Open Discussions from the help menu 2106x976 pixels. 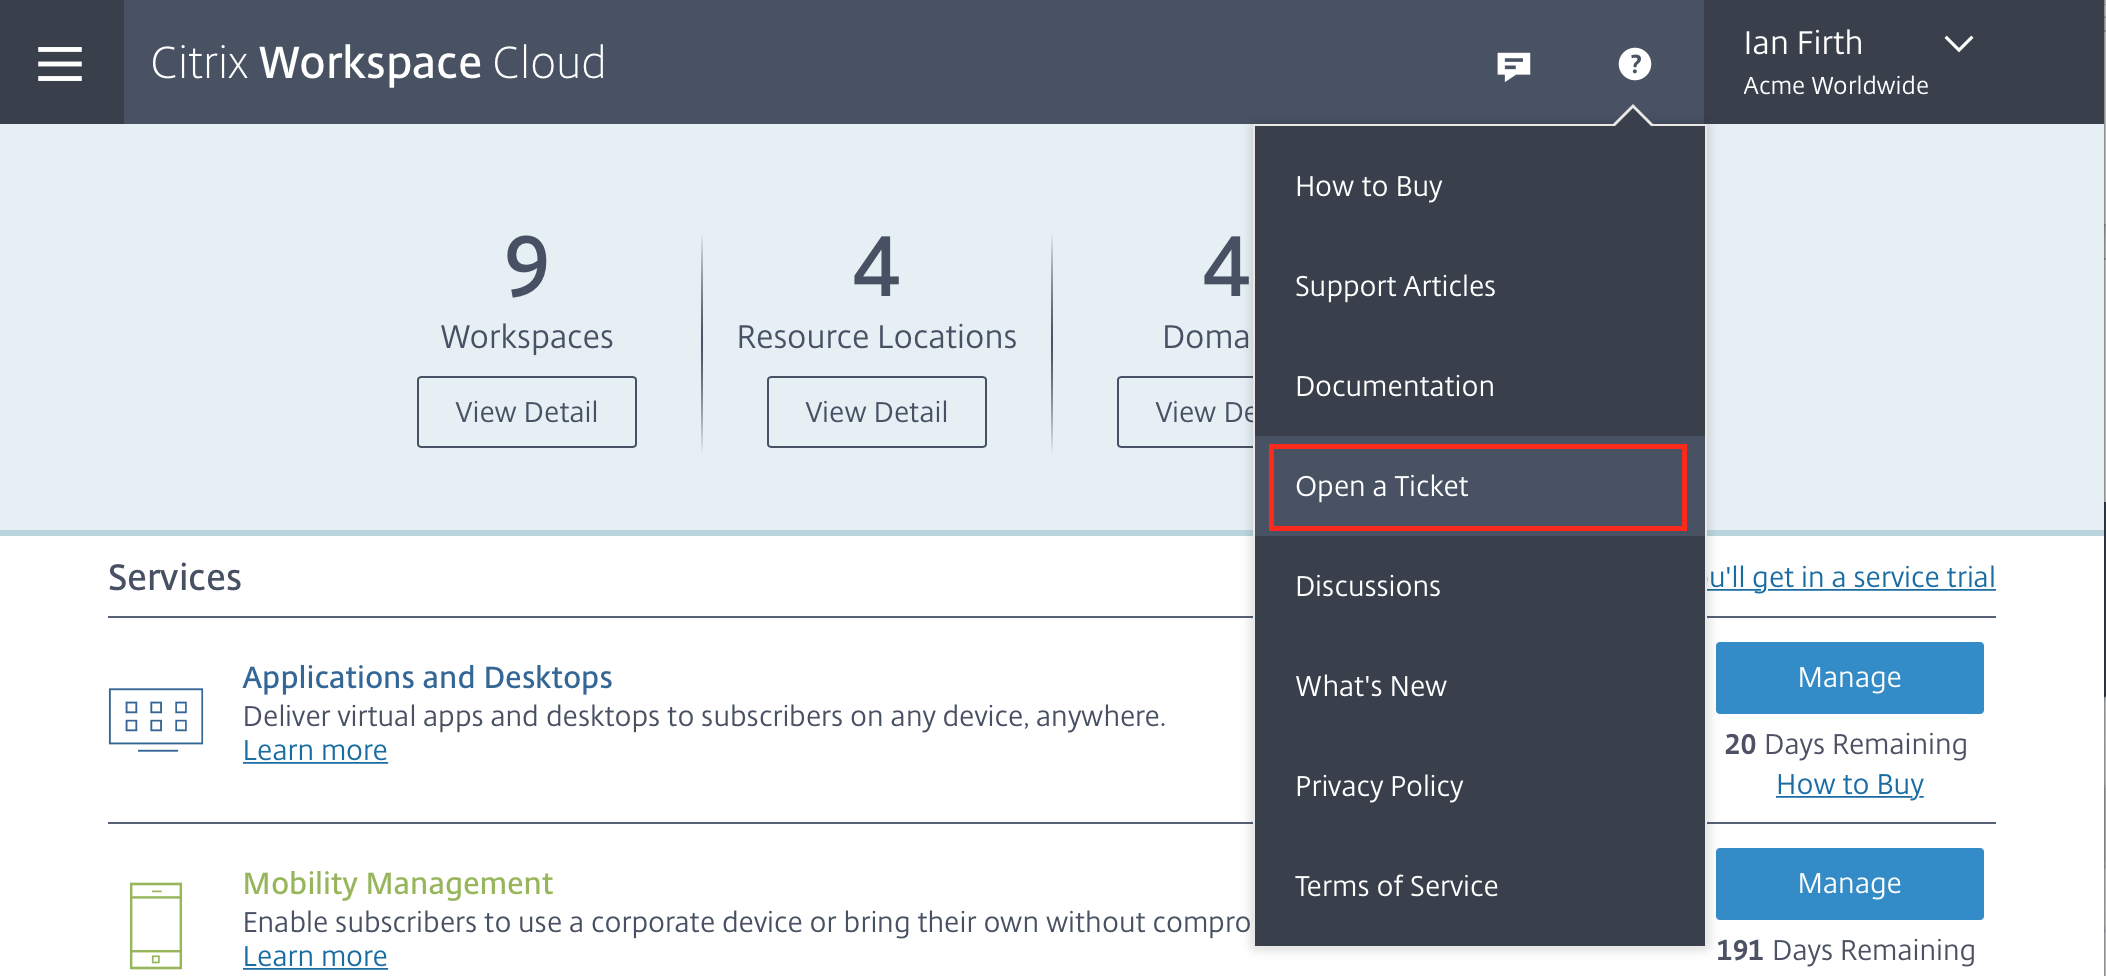tap(1367, 586)
